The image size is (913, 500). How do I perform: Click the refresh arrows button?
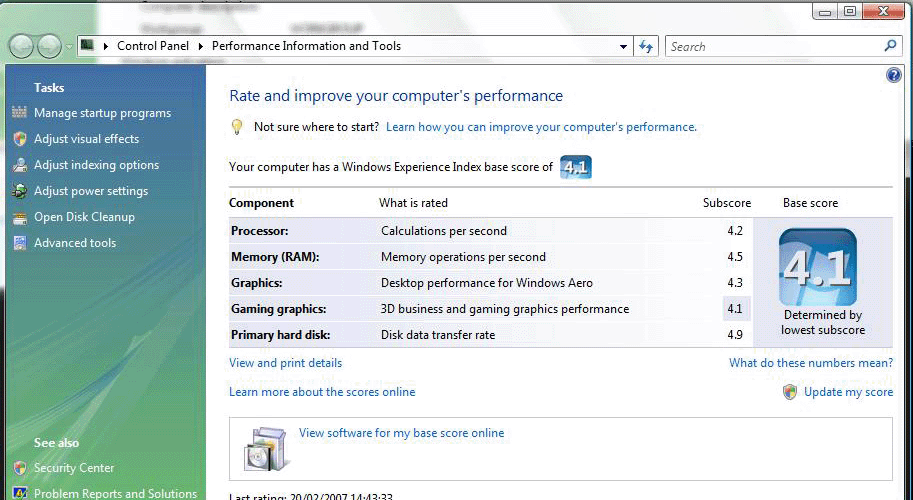coord(646,47)
